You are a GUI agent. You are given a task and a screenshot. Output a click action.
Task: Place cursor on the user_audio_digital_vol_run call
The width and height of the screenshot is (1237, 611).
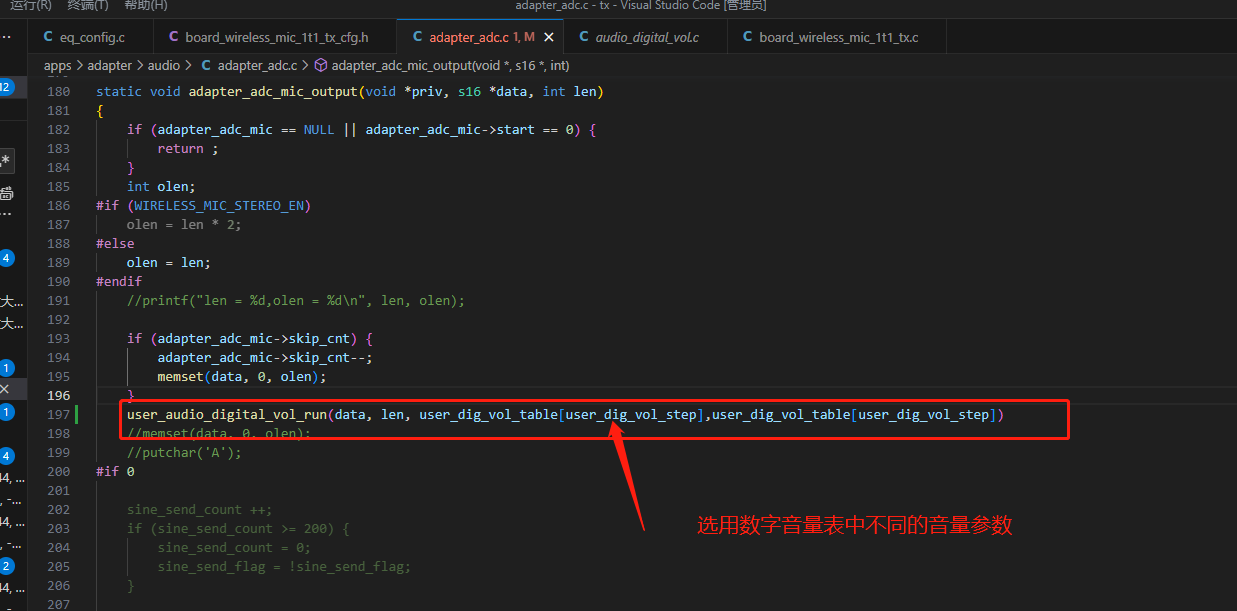tap(226, 414)
